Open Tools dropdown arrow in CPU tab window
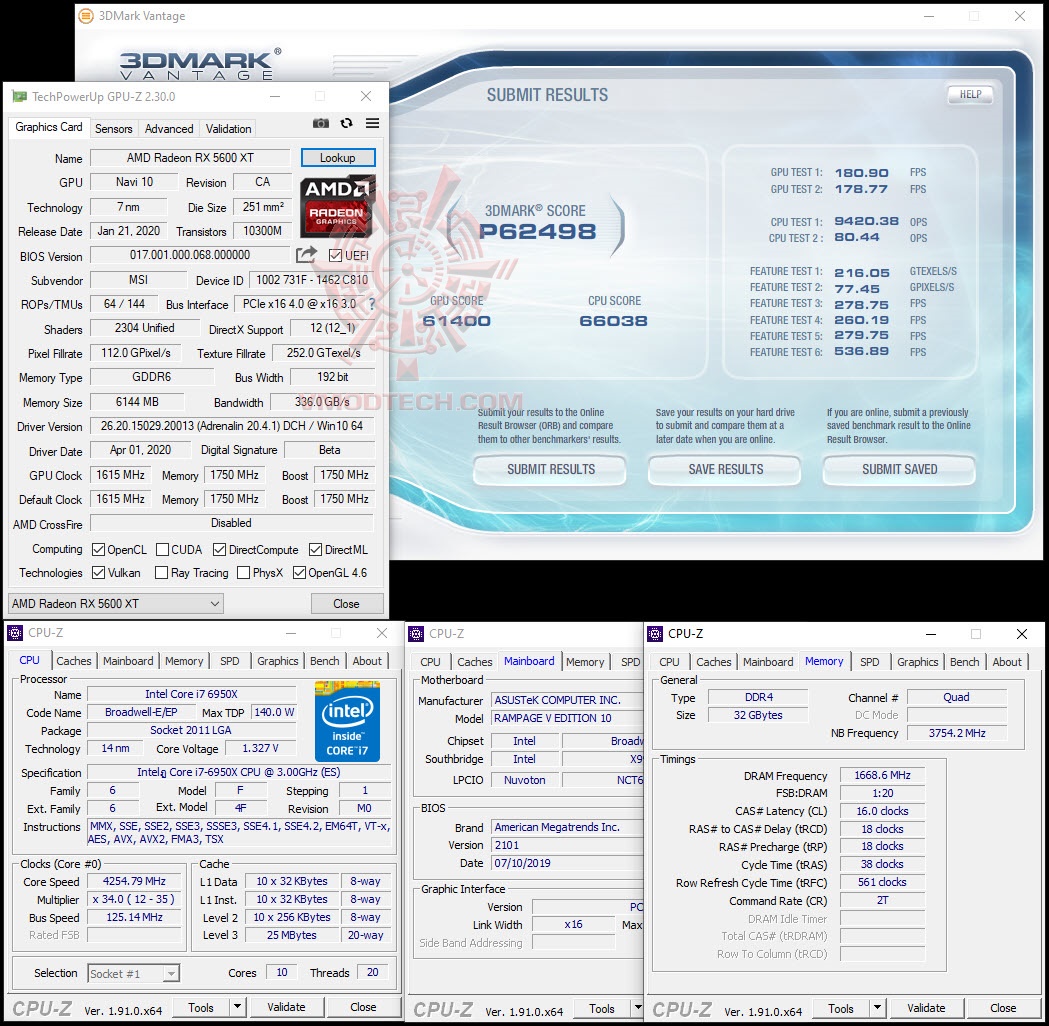This screenshot has width=1049, height=1026. click(237, 1007)
